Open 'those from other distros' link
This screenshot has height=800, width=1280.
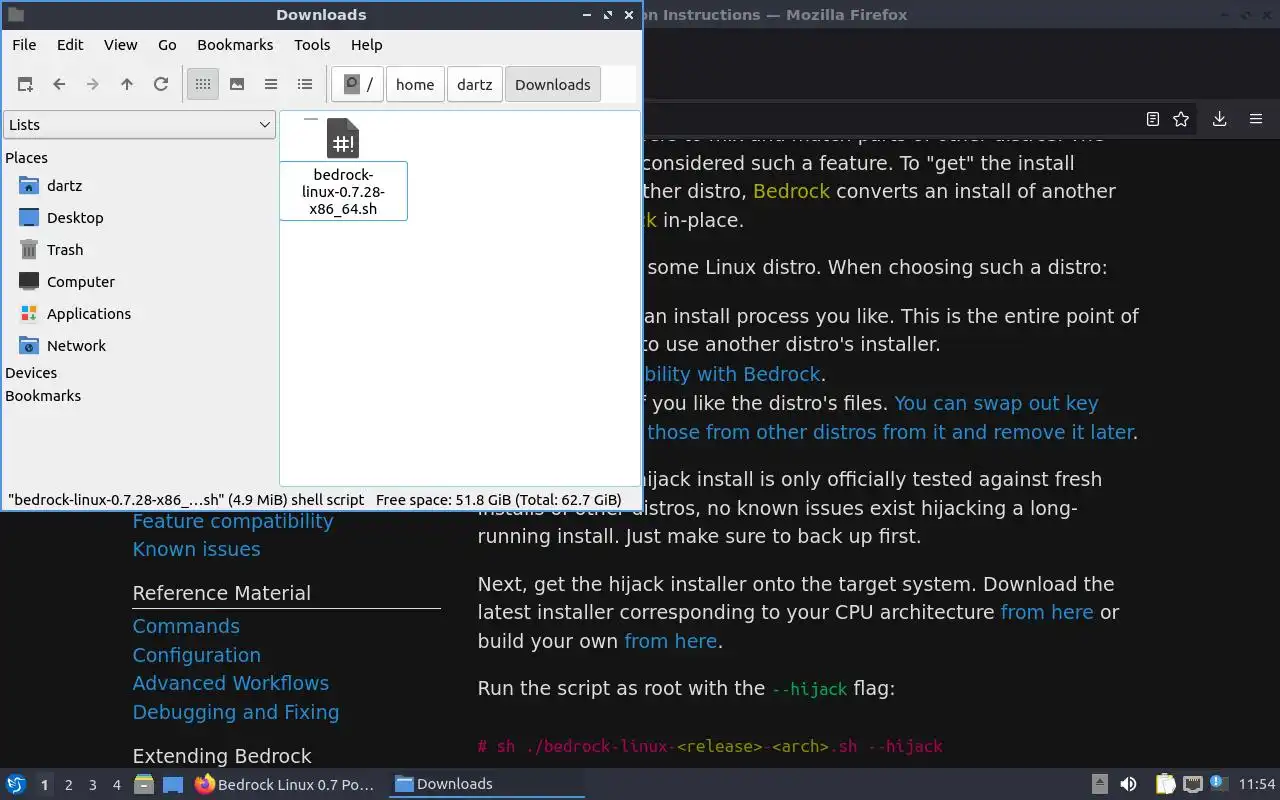[890, 432]
